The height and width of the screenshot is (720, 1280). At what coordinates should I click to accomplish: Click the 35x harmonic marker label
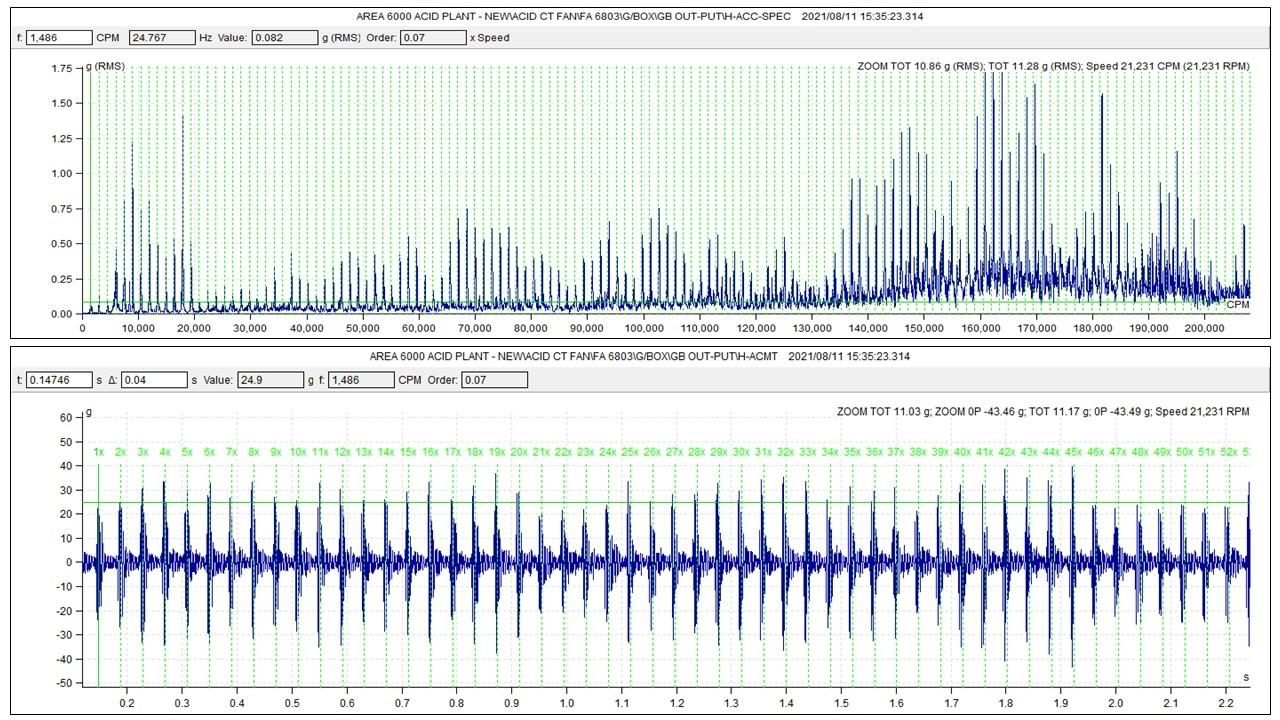point(852,452)
